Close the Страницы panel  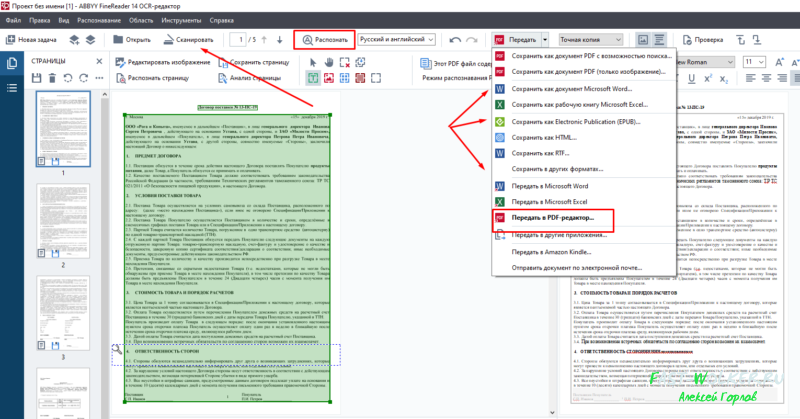pos(98,62)
